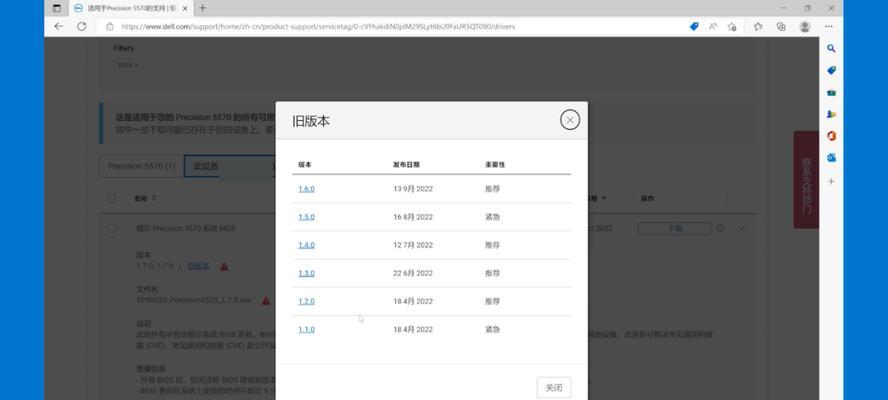Image resolution: width=888 pixels, height=400 pixels.
Task: Tick the Precision 5570 系统 BIOS row checkbox
Action: point(112,228)
